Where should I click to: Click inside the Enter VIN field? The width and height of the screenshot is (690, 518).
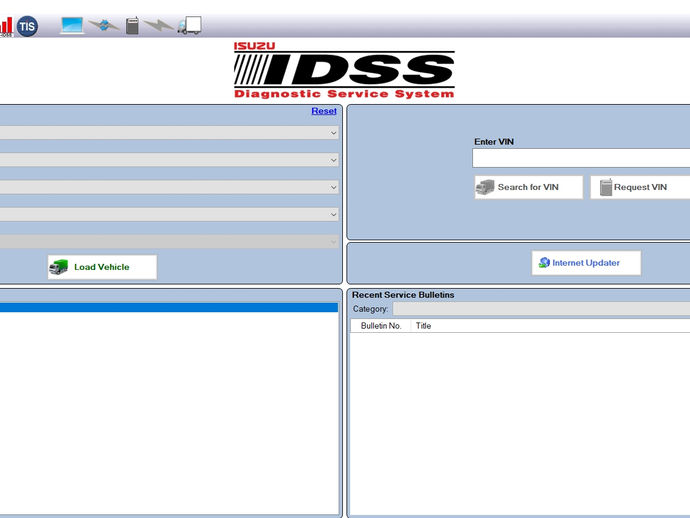pyautogui.click(x=581, y=158)
